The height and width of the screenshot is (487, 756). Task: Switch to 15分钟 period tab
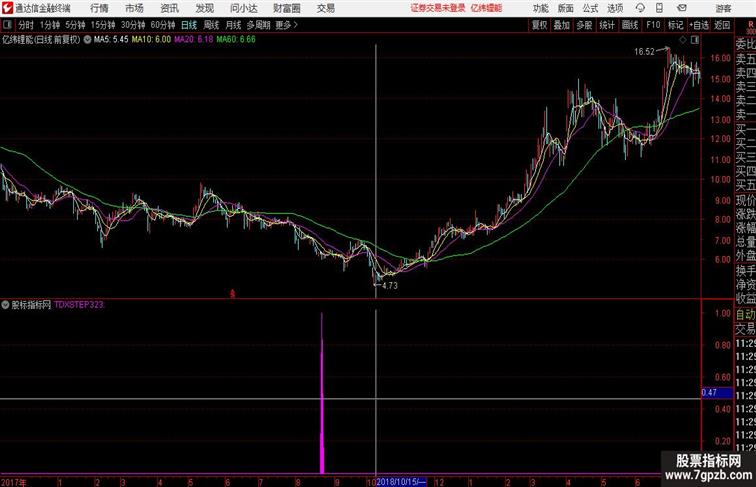103,25
